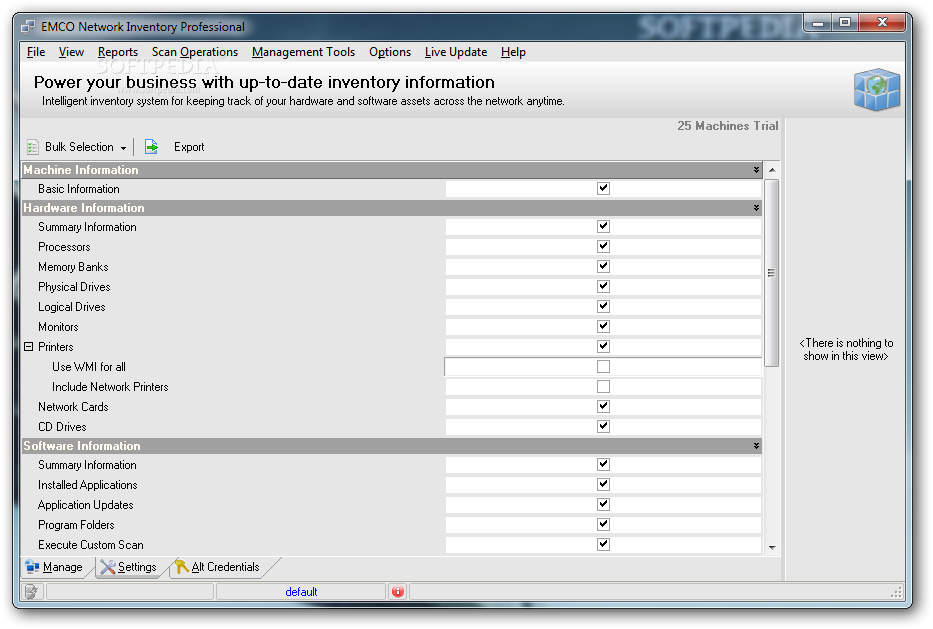Collapse Machine Information section chevron
This screenshot has height=629, width=933.
[x=756, y=170]
